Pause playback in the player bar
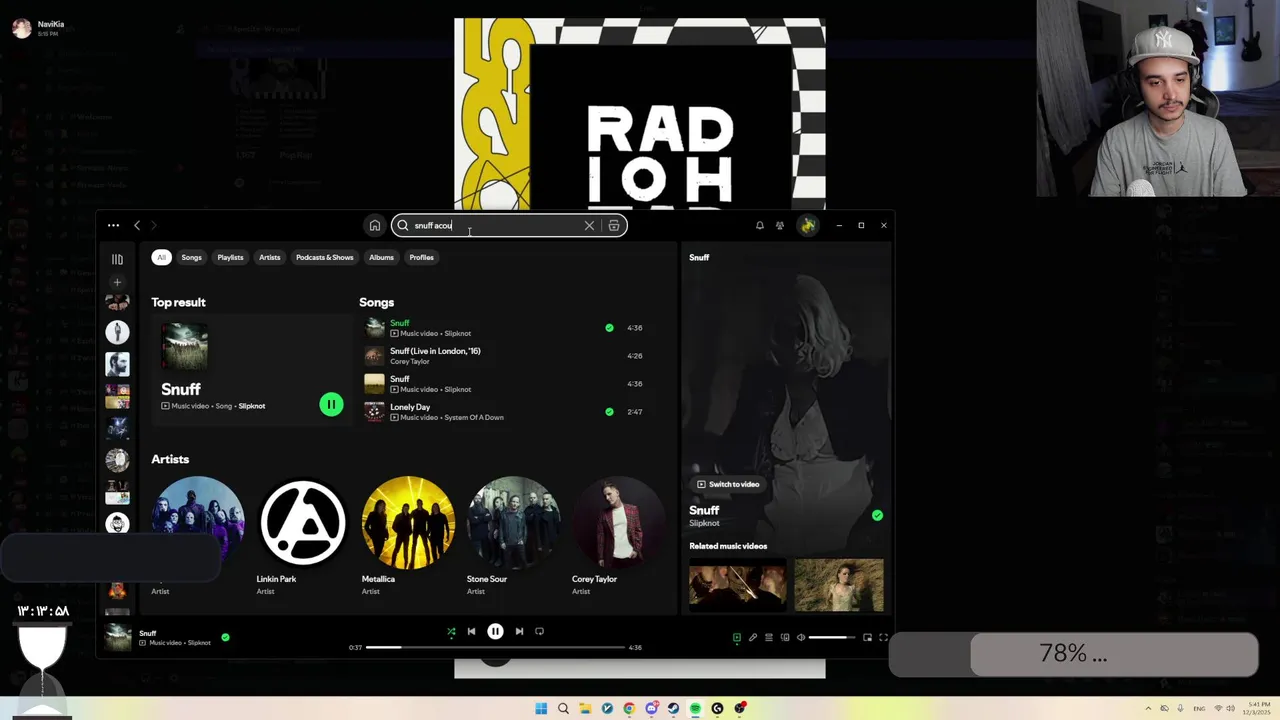Image resolution: width=1280 pixels, height=720 pixels. pyautogui.click(x=495, y=631)
